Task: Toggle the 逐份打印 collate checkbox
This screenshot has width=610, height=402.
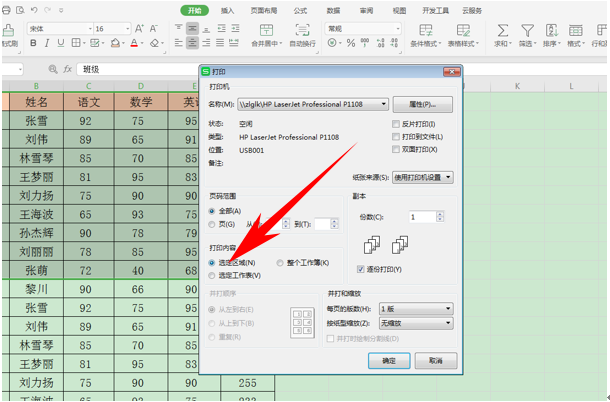Action: pyautogui.click(x=361, y=269)
